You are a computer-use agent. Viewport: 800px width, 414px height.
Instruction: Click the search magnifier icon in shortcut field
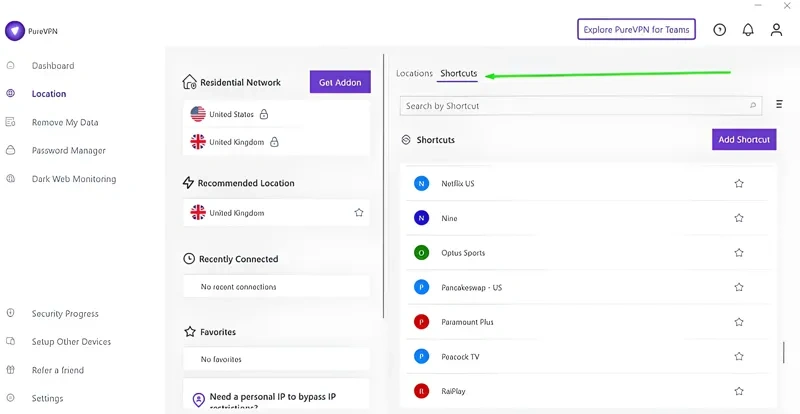coord(753,106)
